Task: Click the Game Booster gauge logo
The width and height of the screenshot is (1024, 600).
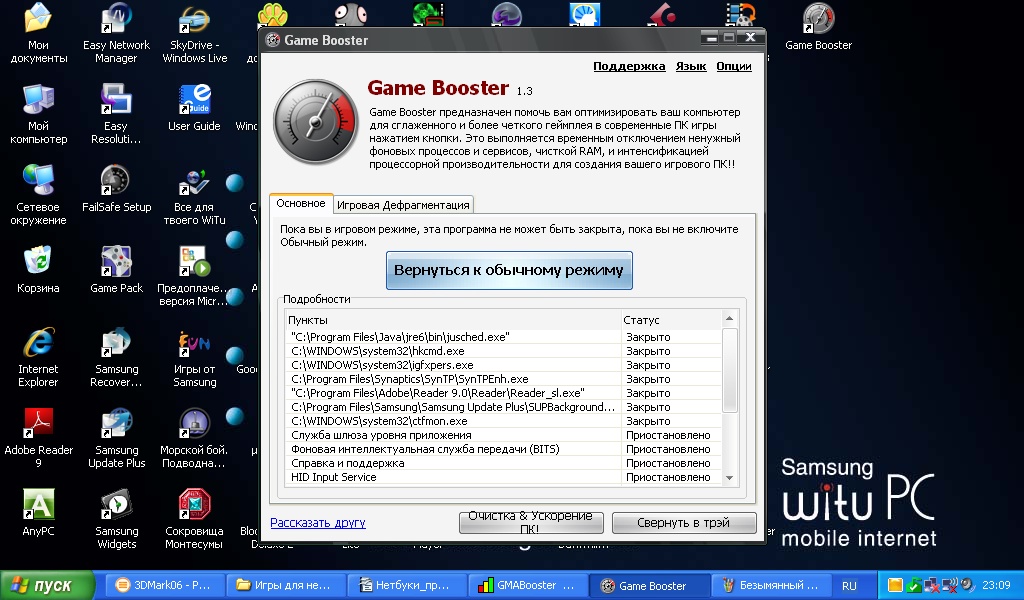Action: pos(315,122)
